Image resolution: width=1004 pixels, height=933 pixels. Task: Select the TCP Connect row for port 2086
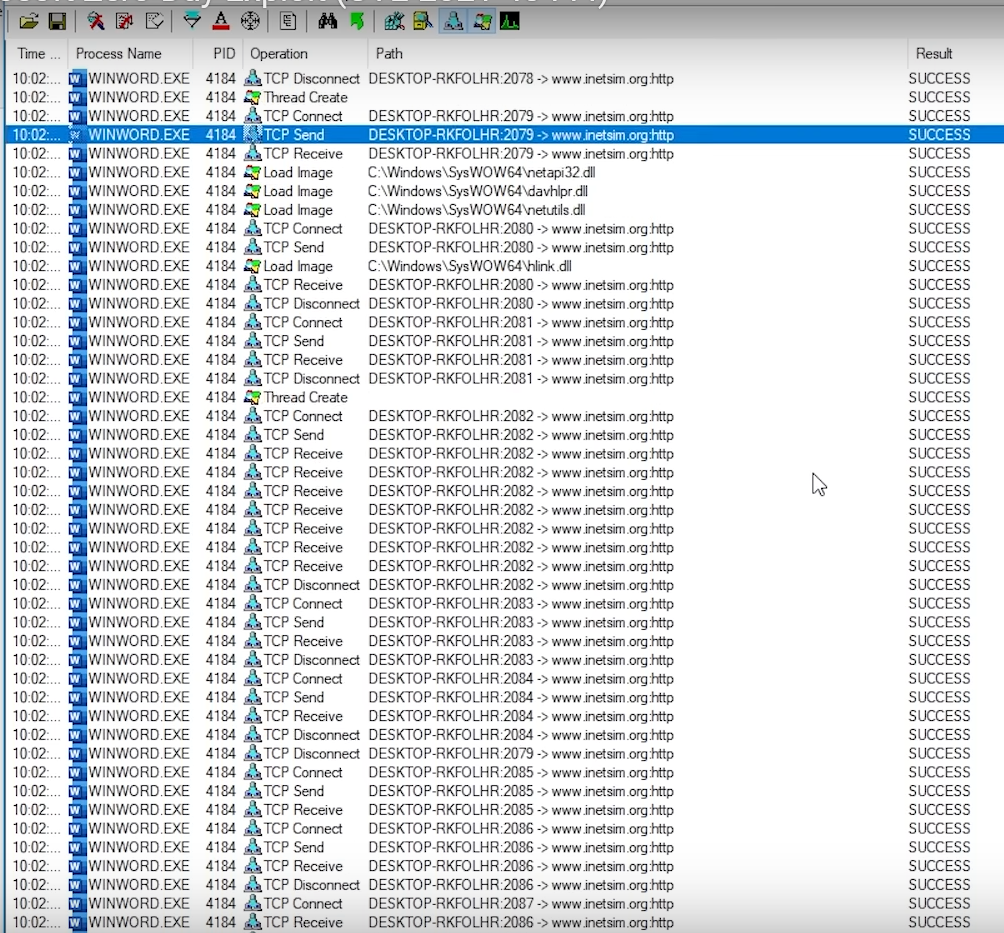pos(505,828)
